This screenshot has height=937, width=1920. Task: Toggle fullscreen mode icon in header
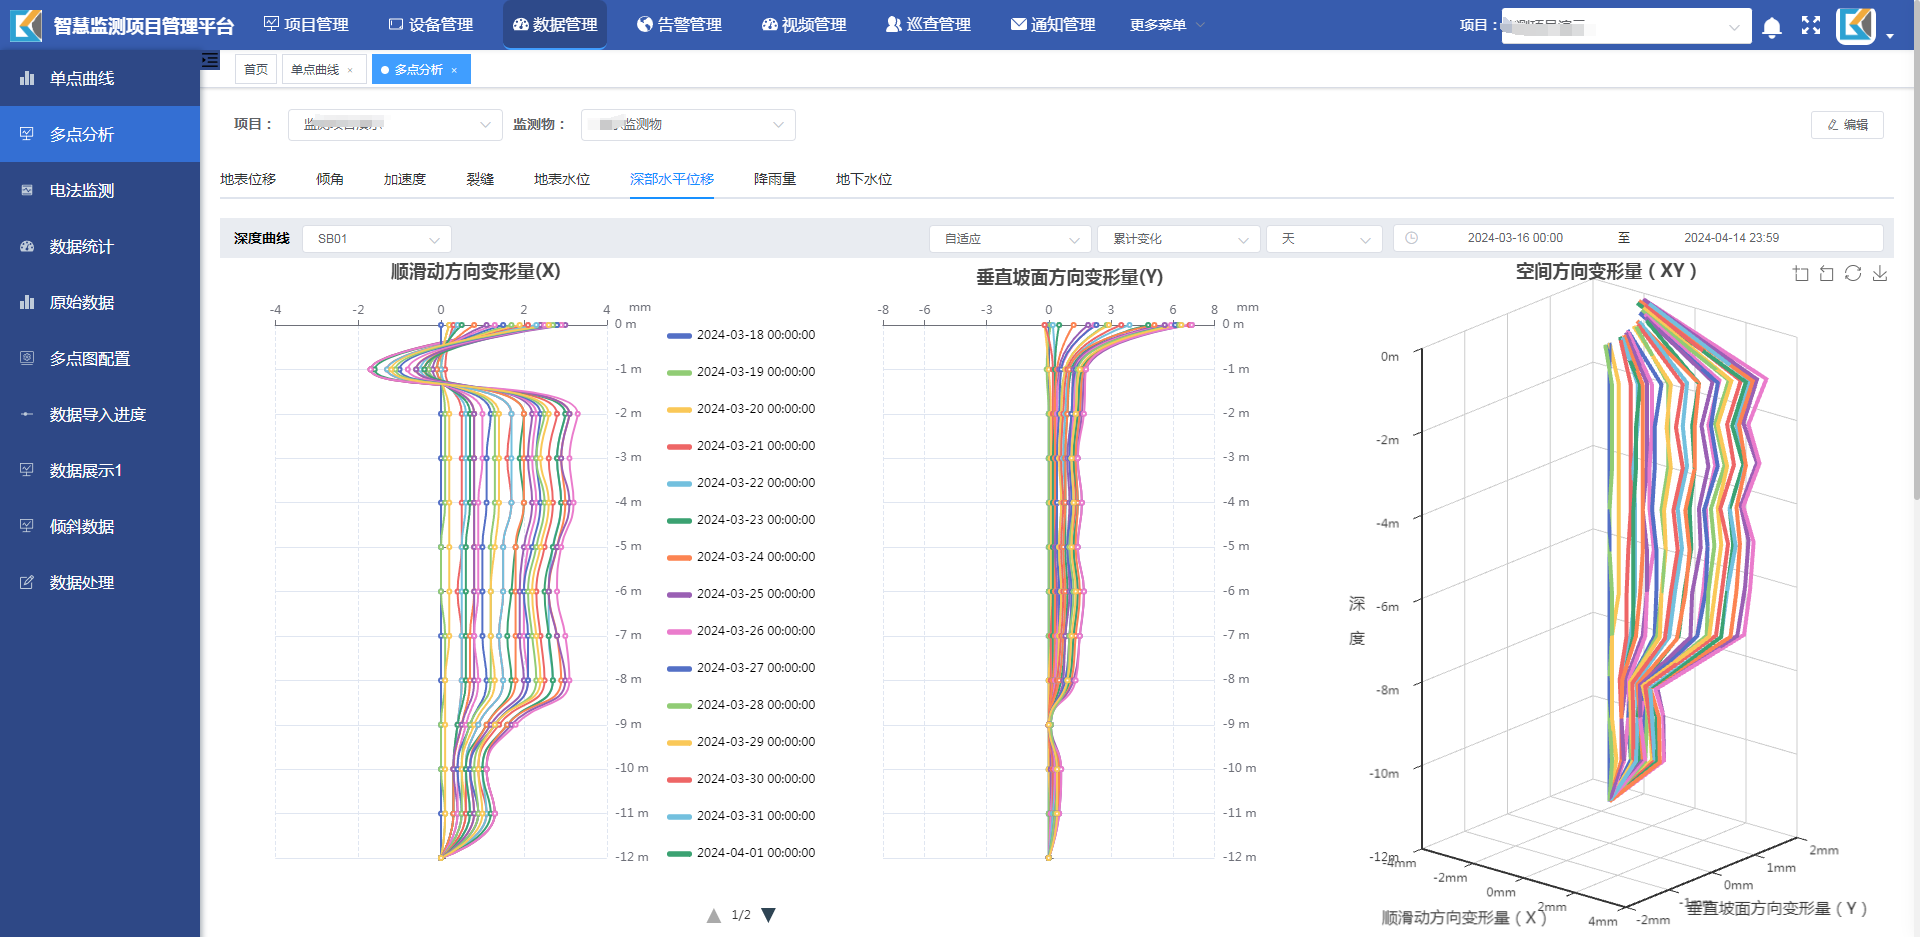click(x=1811, y=26)
